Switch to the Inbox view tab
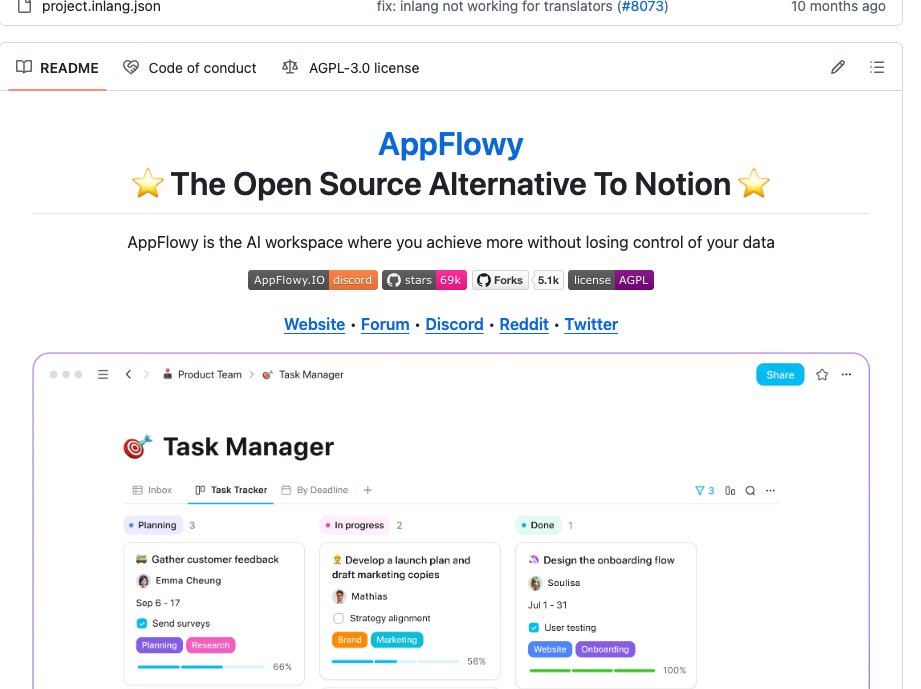This screenshot has width=921, height=689. pyautogui.click(x=153, y=490)
